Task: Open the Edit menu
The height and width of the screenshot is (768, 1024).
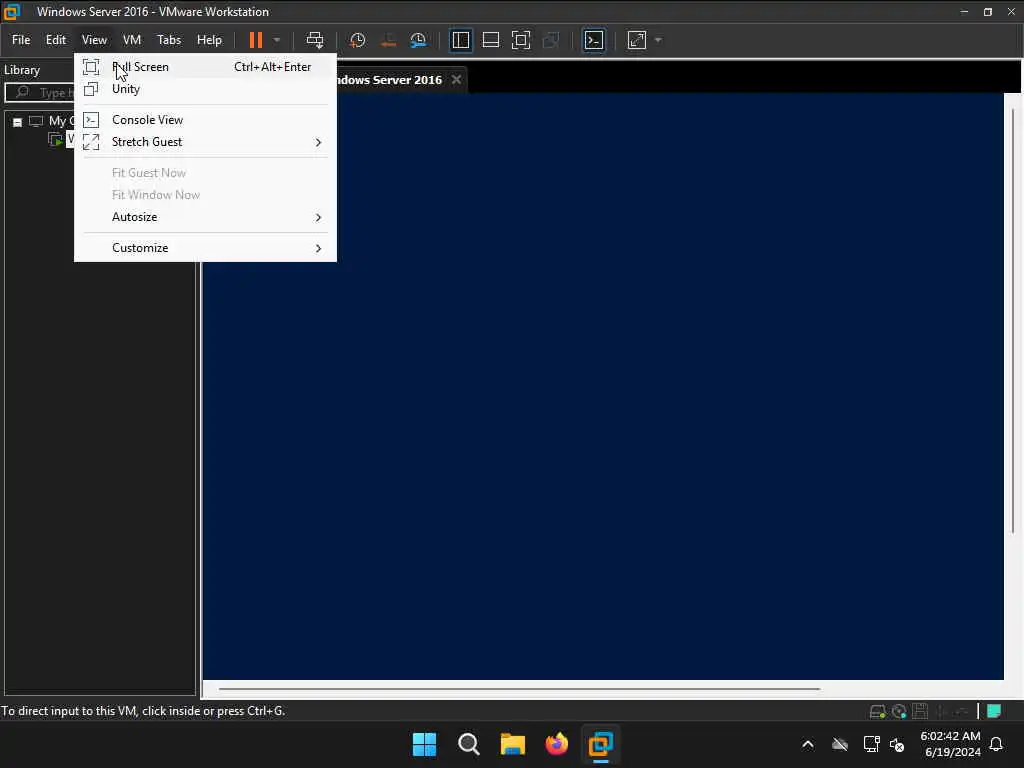Action: [56, 40]
